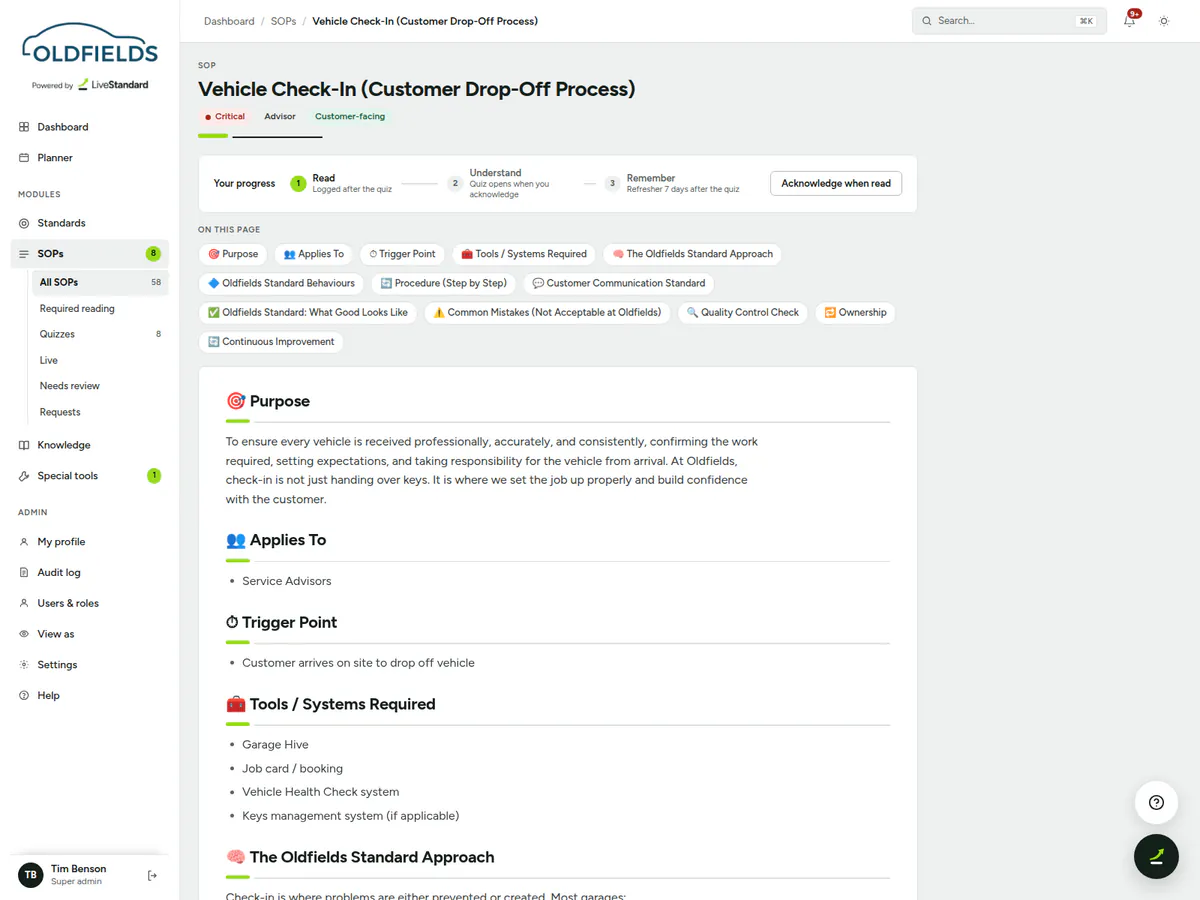Click the Planner calendar icon
The image size is (1200, 900).
pyautogui.click(x=24, y=158)
